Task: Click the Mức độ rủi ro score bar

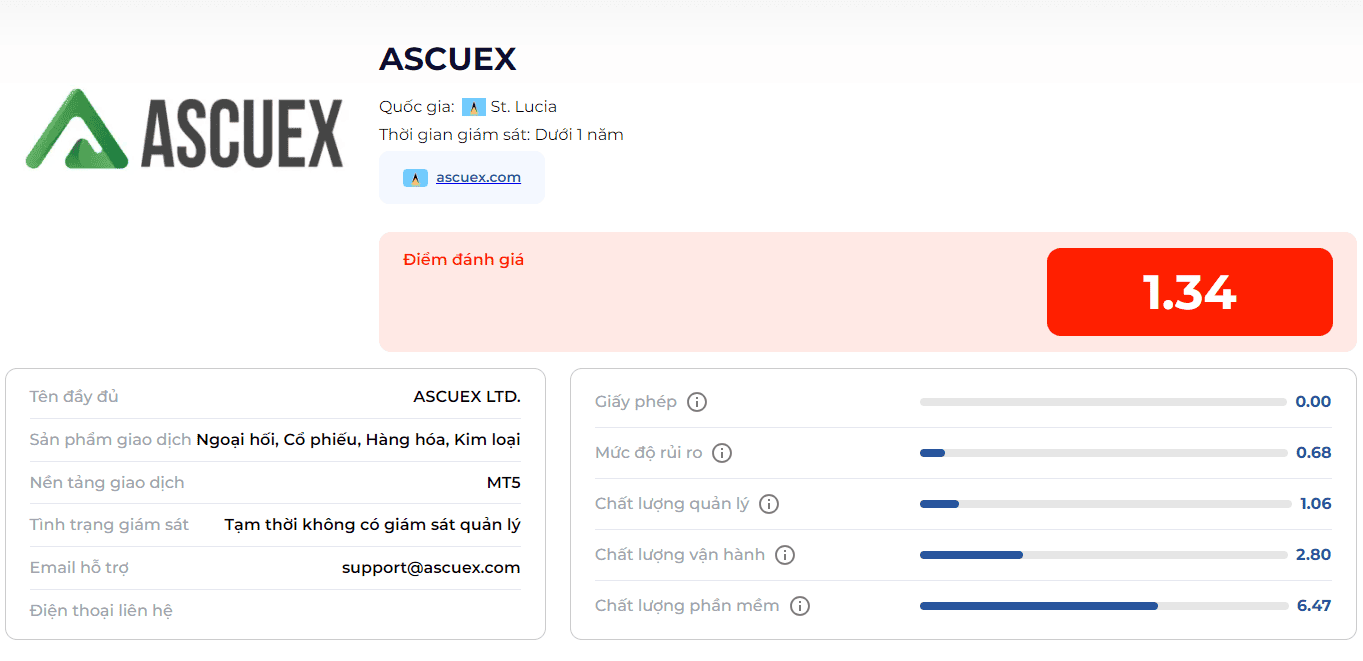Action: [x=1104, y=453]
